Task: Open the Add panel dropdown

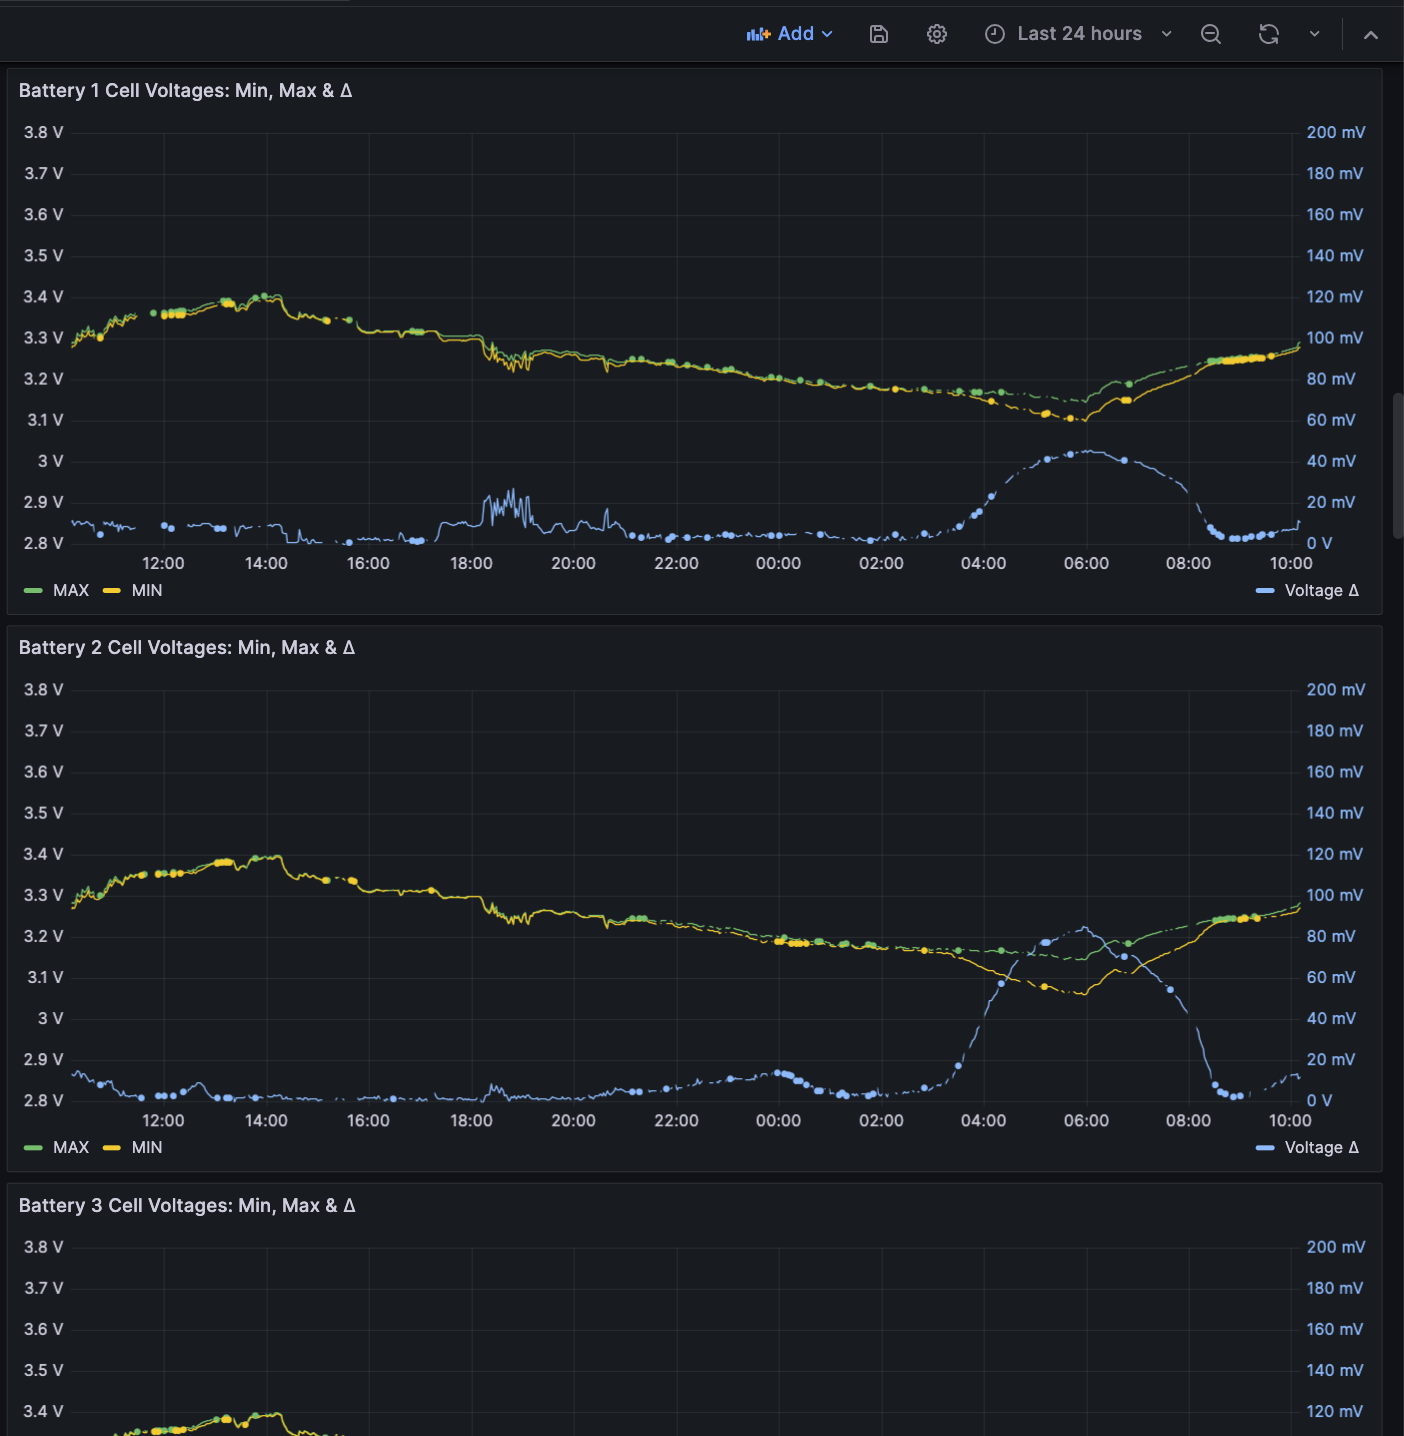Action: click(x=789, y=34)
